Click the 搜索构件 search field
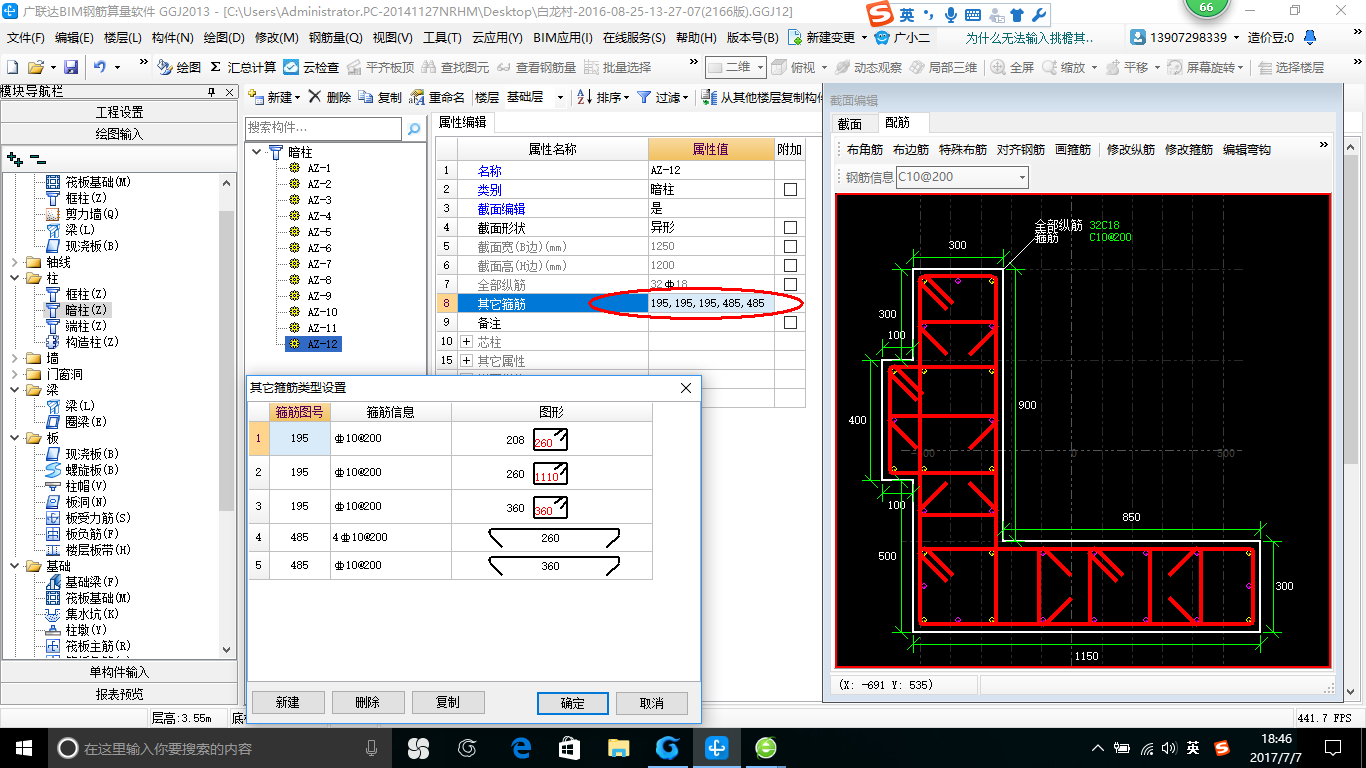Screen dimensions: 1366x768 tap(324, 129)
